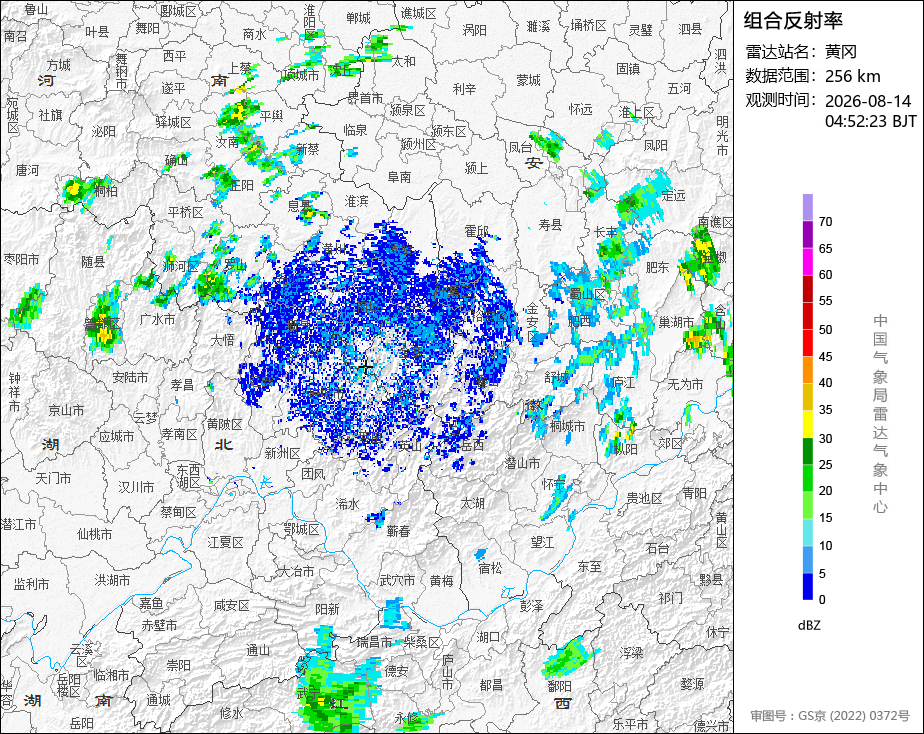Click the observation time 04:52:23 BJT
This screenshot has width=924, height=734.
point(870,121)
